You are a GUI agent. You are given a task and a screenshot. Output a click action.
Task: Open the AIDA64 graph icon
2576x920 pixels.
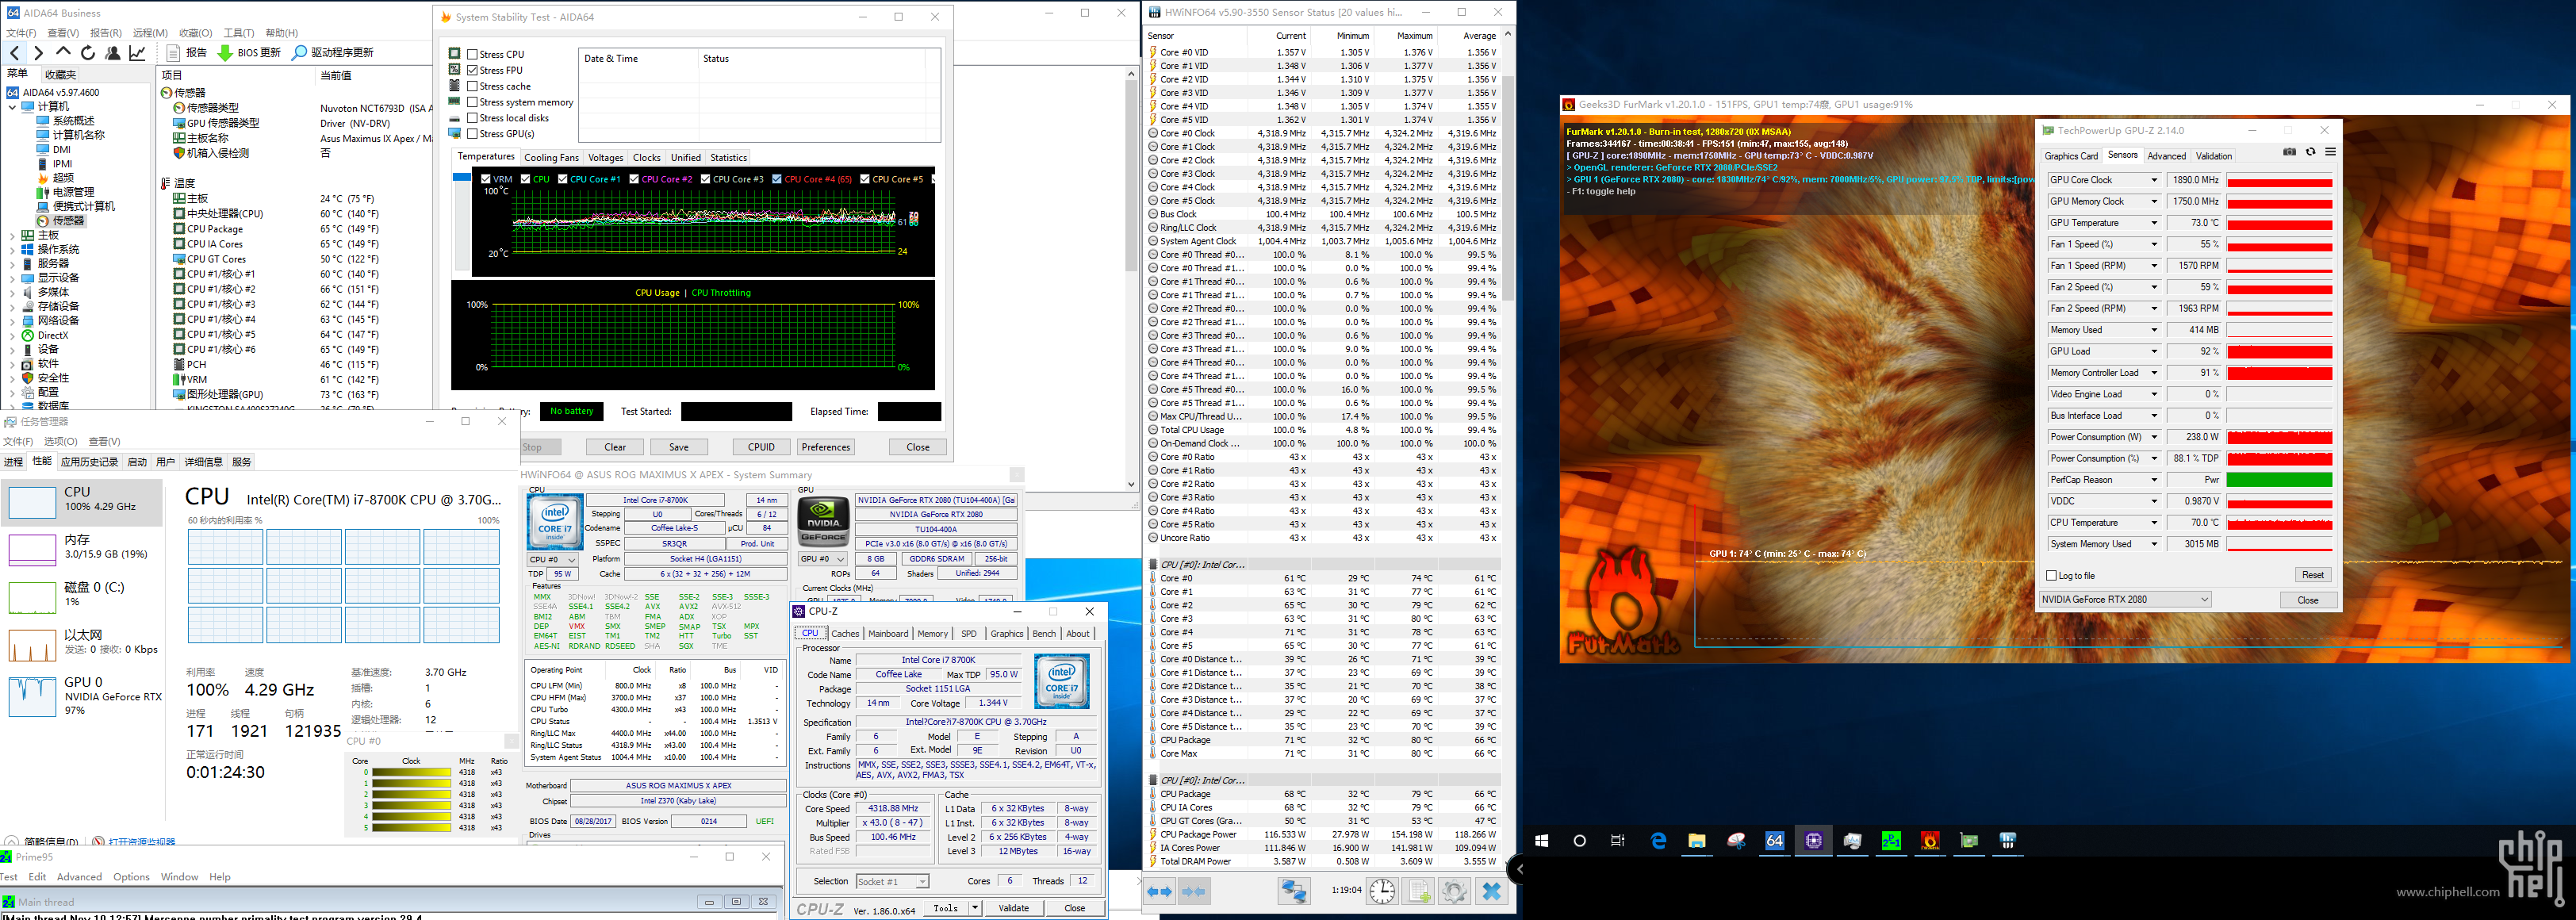click(138, 53)
